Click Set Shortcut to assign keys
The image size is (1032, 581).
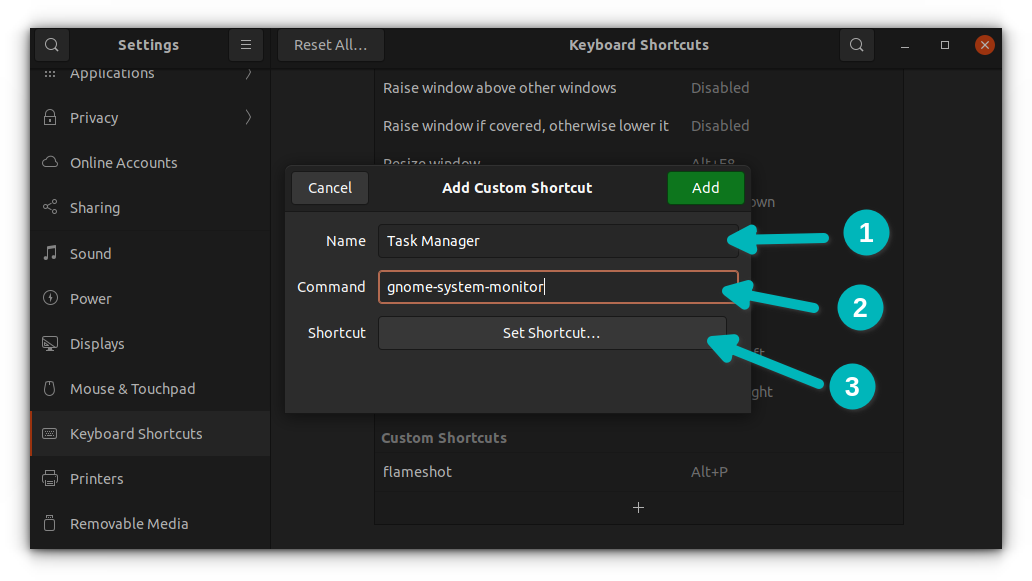552,333
